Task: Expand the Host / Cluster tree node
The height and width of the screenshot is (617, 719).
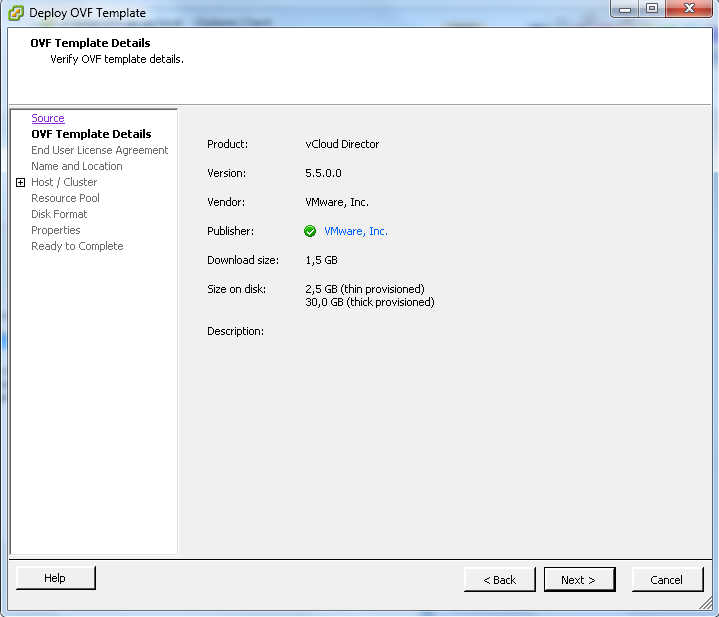Action: 20,182
